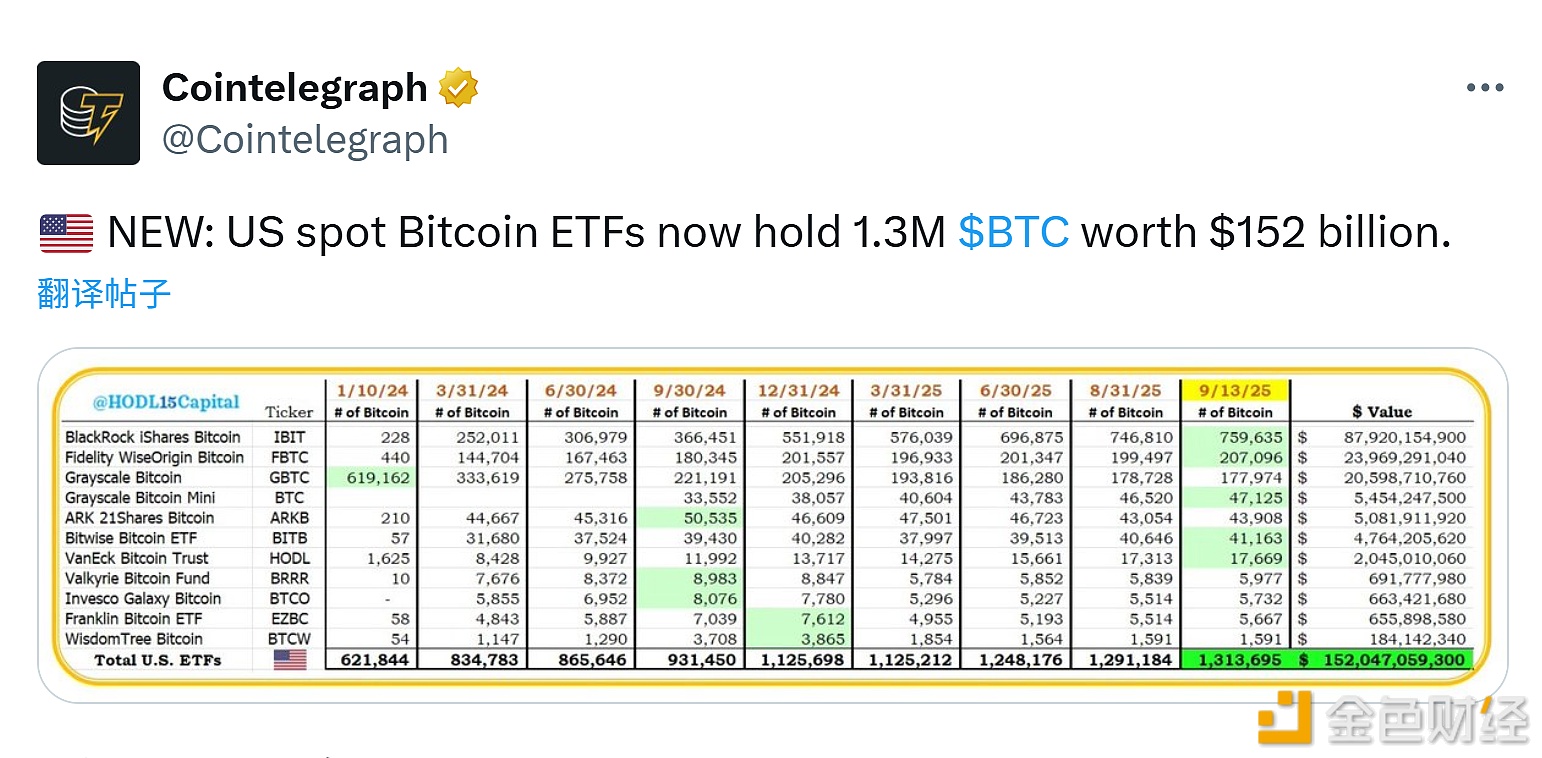Open the $BTC cashtag link
Screen dimensions: 1542x758
coord(1013,233)
